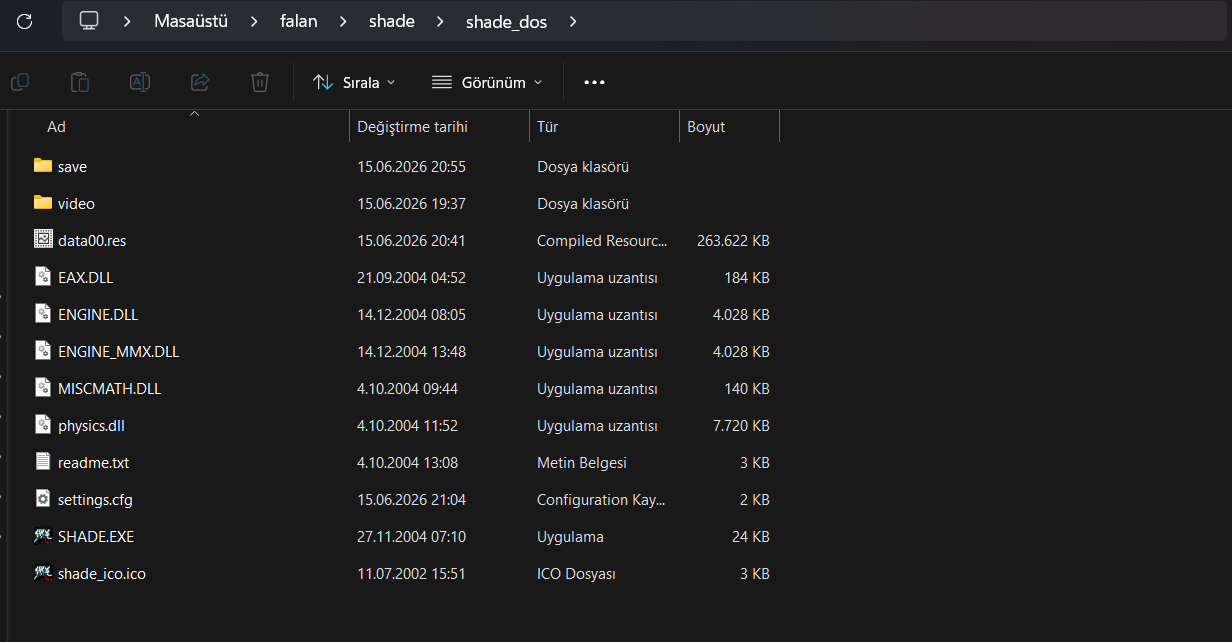Sort by the Boyut column header
1232x642 pixels.
pyautogui.click(x=706, y=127)
